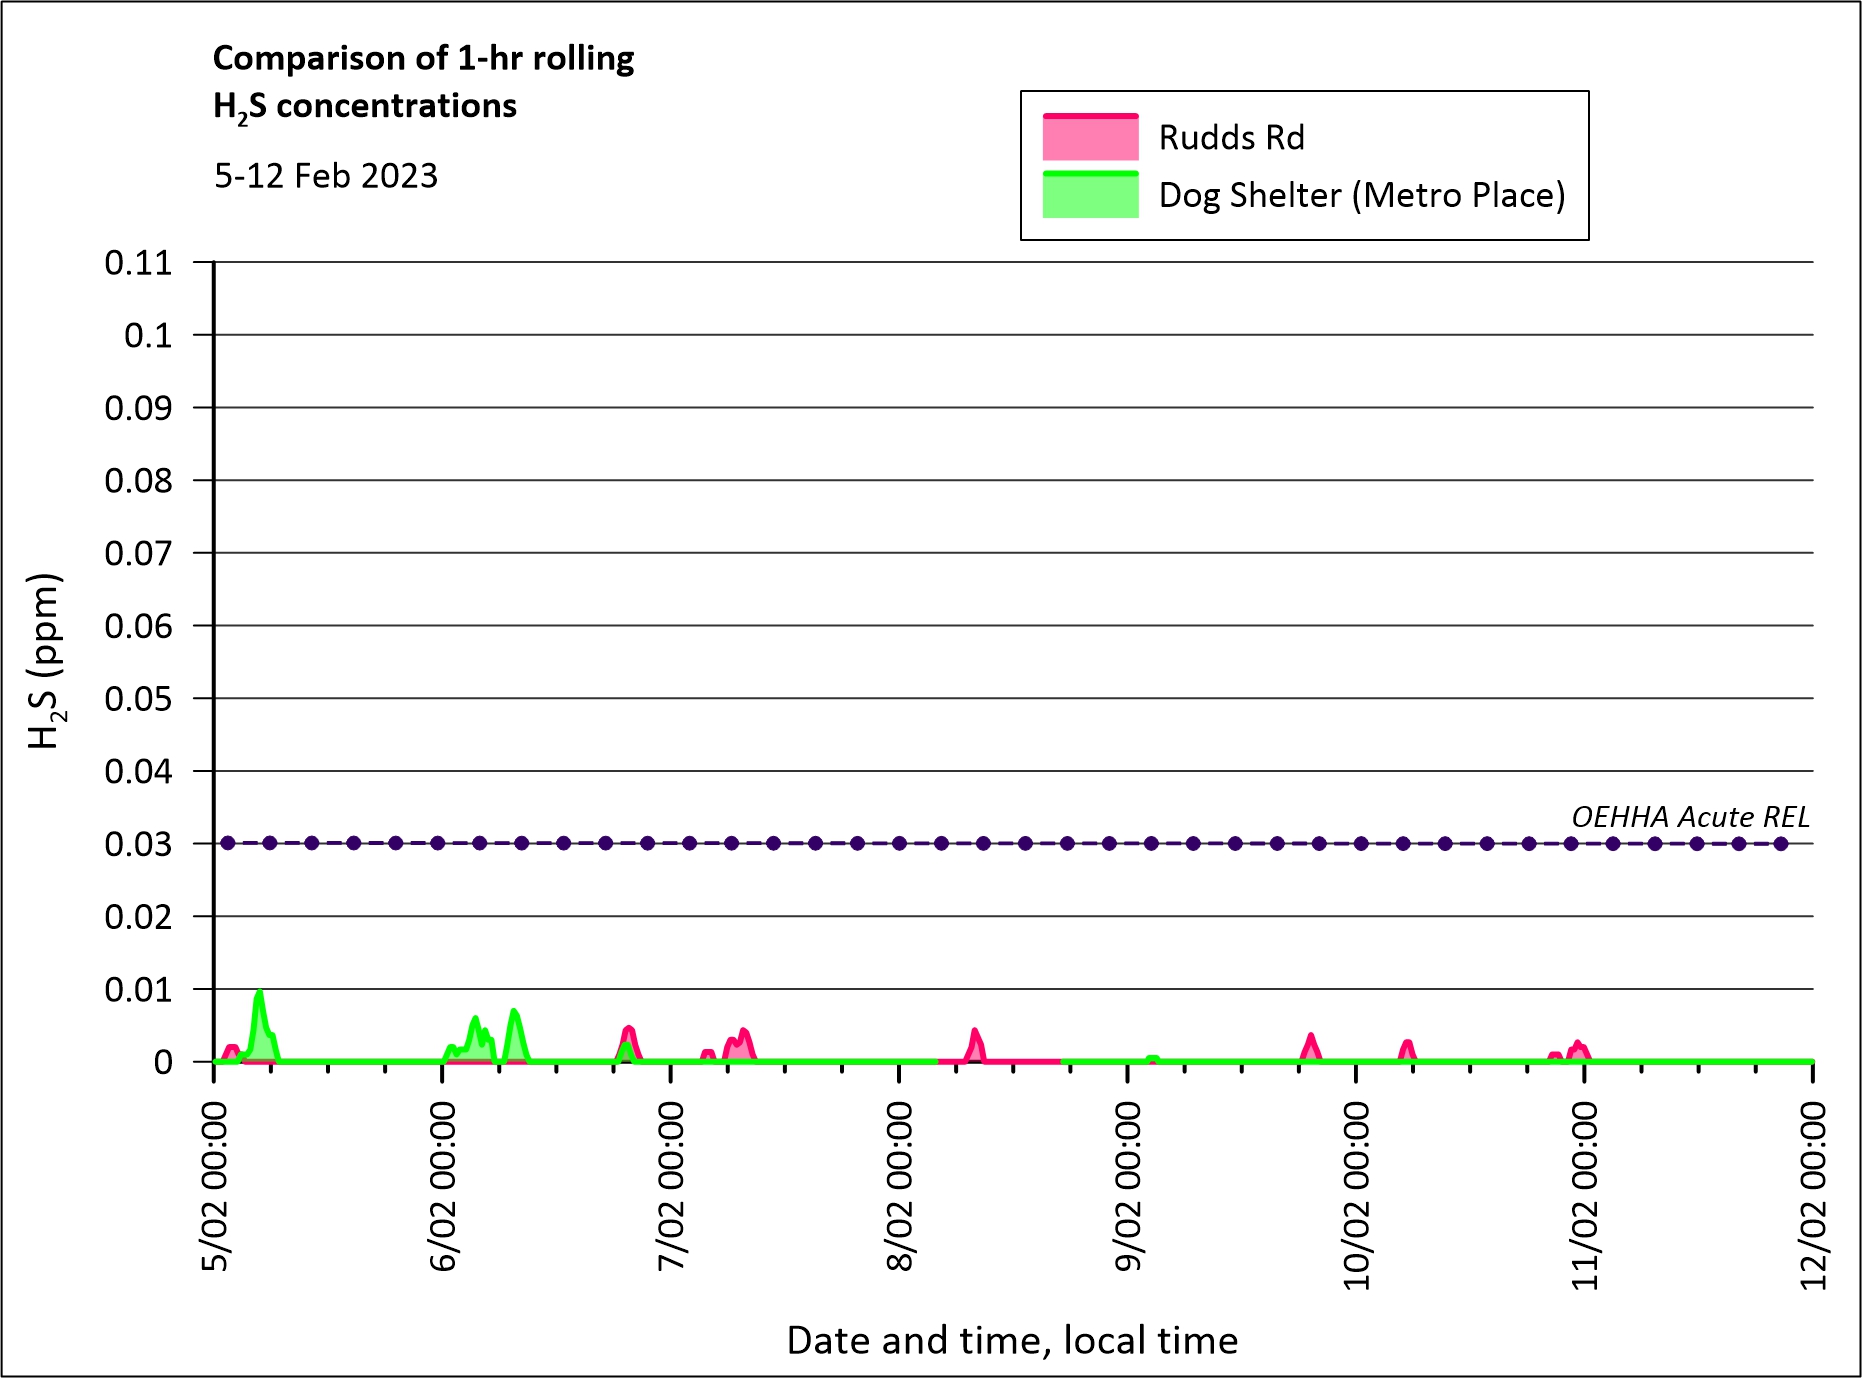
Task: Select the Rudds Rd legend label
Action: (x=1231, y=138)
